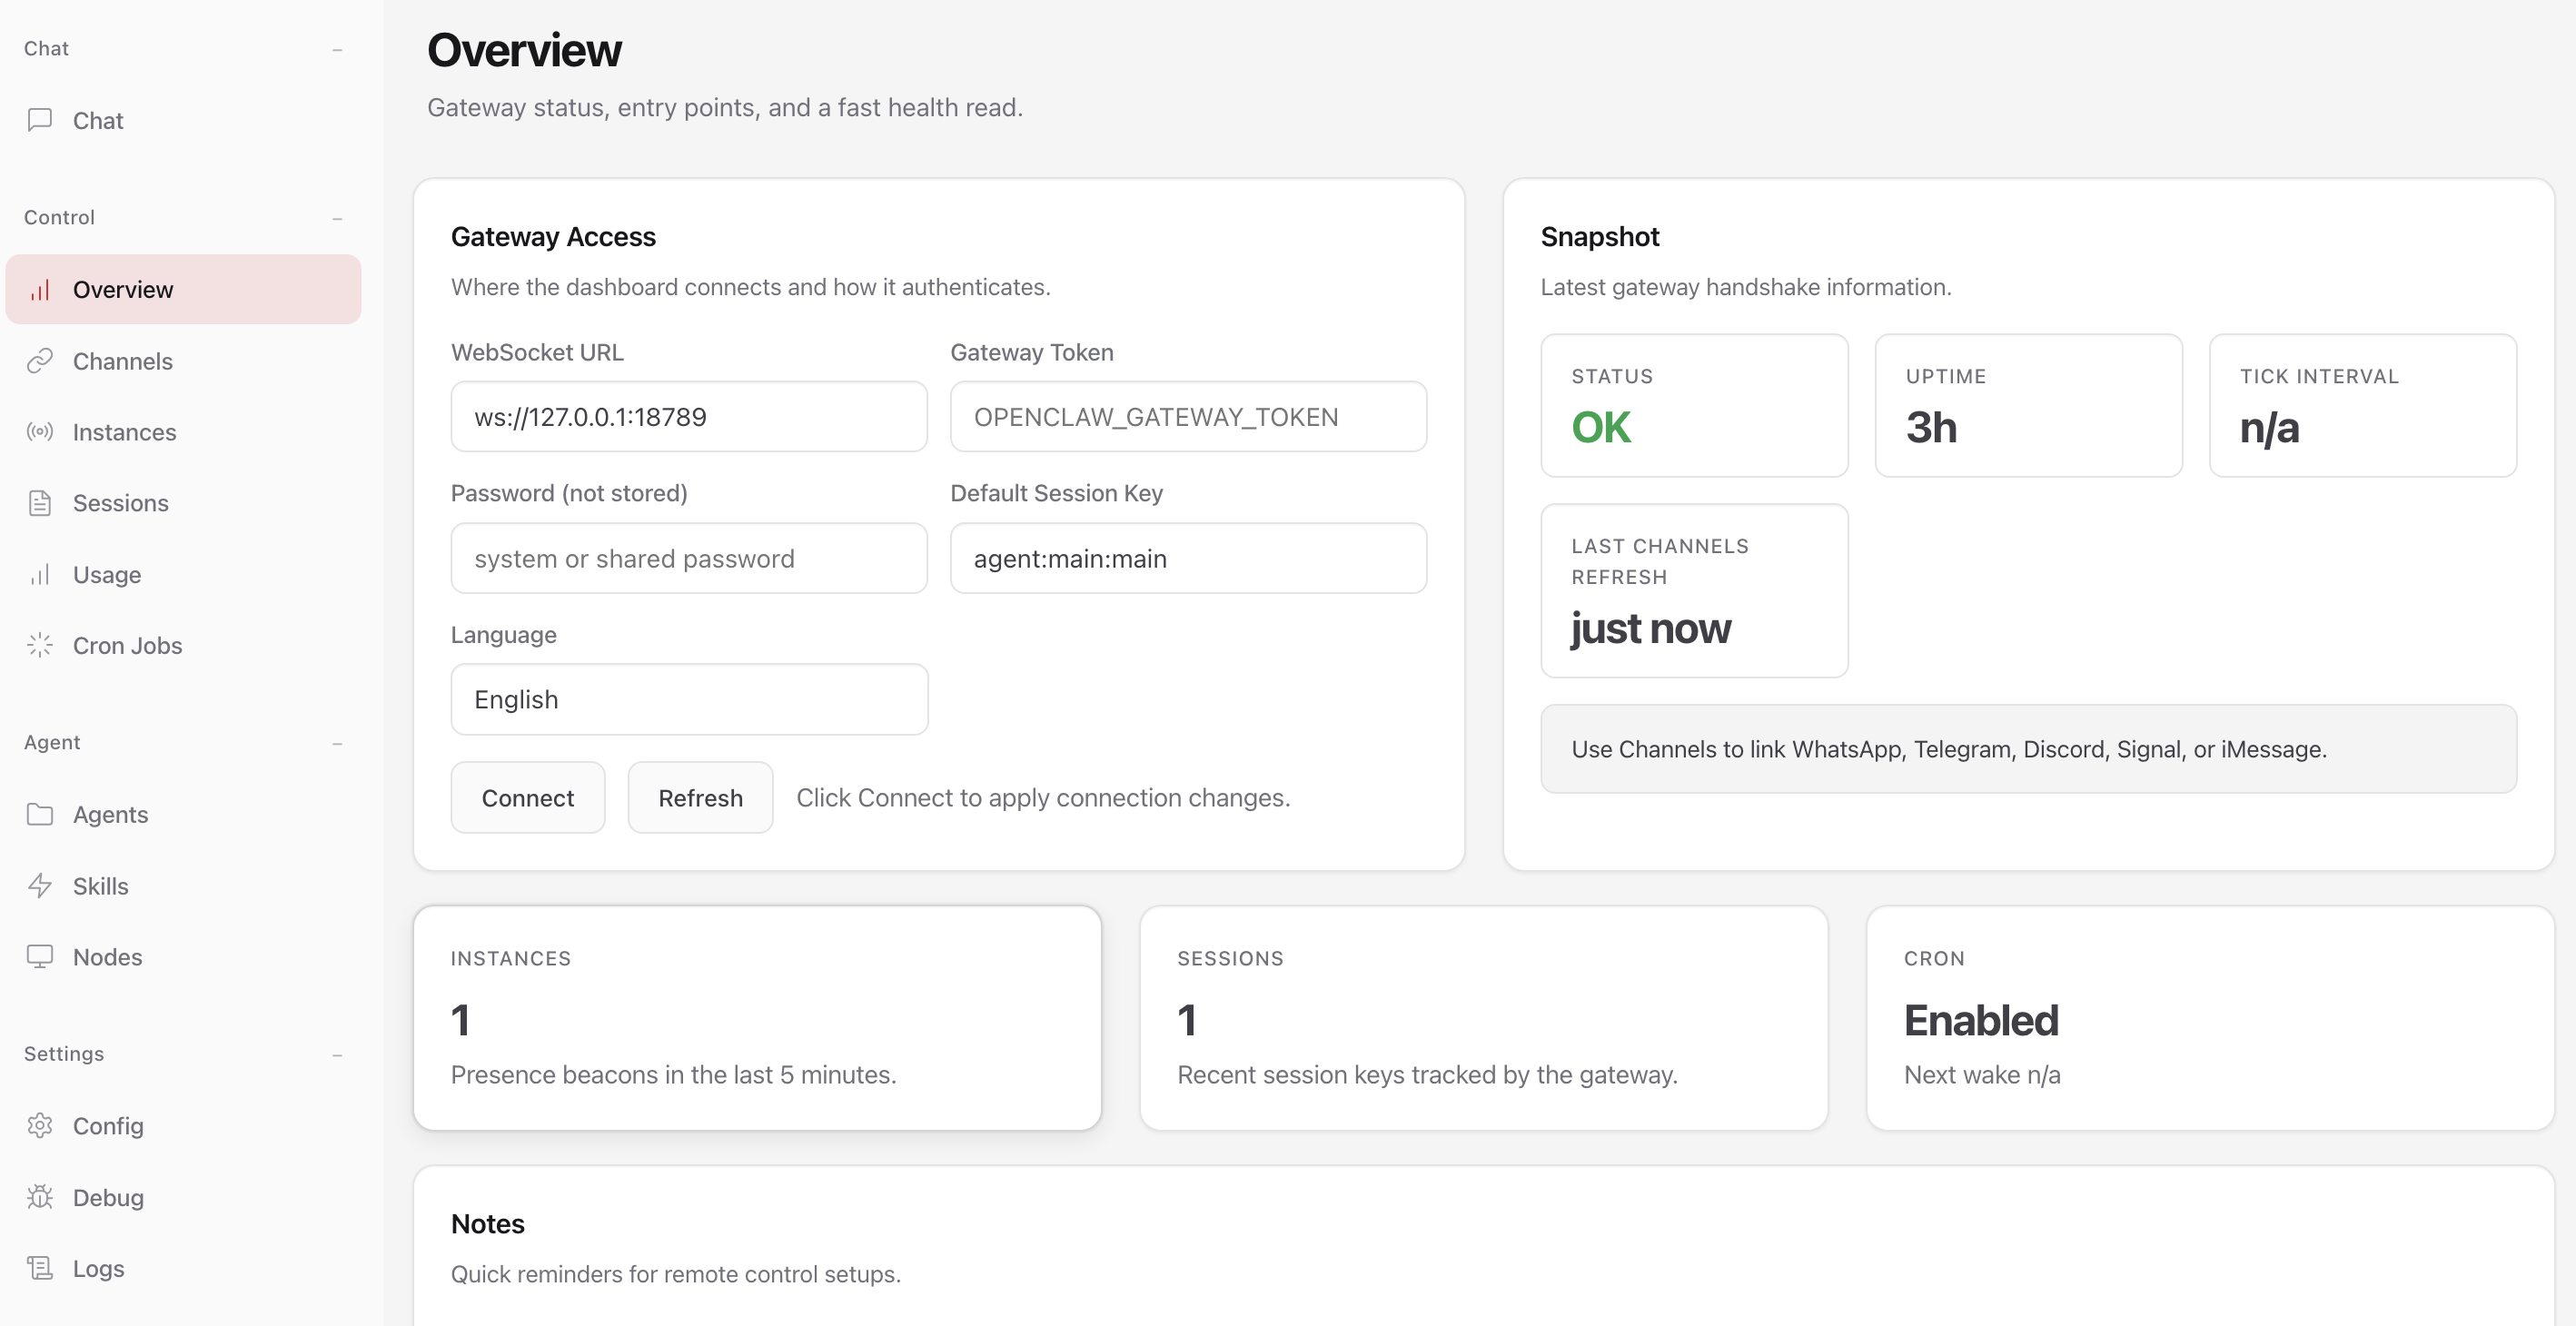This screenshot has height=1326, width=2576.
Task: Open Sessions using the document icon
Action: pos(40,503)
